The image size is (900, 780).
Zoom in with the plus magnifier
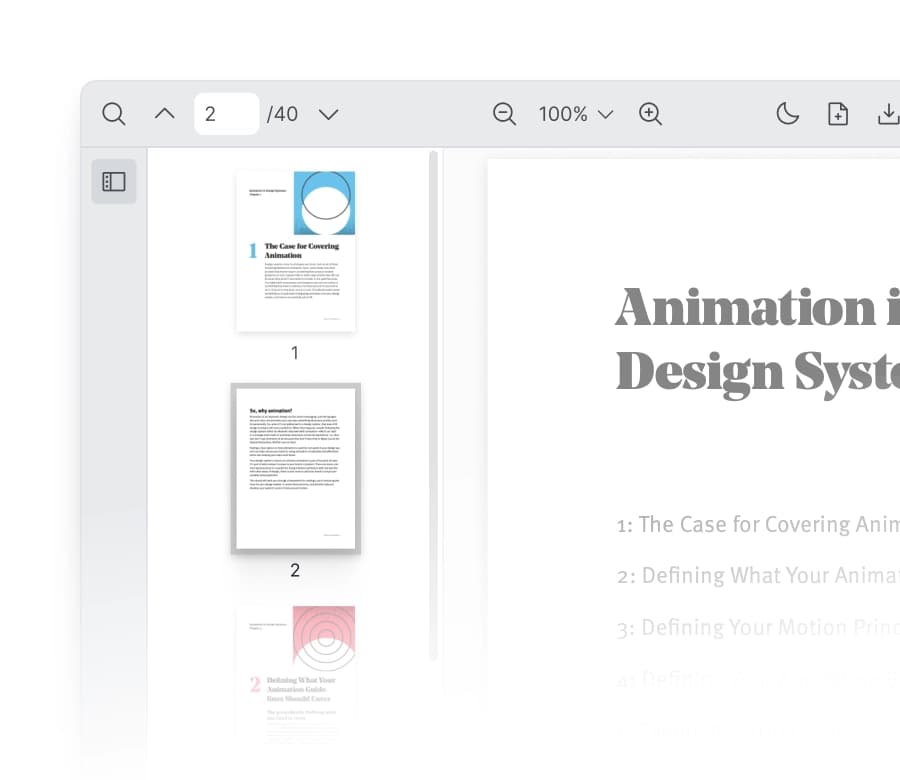[650, 114]
